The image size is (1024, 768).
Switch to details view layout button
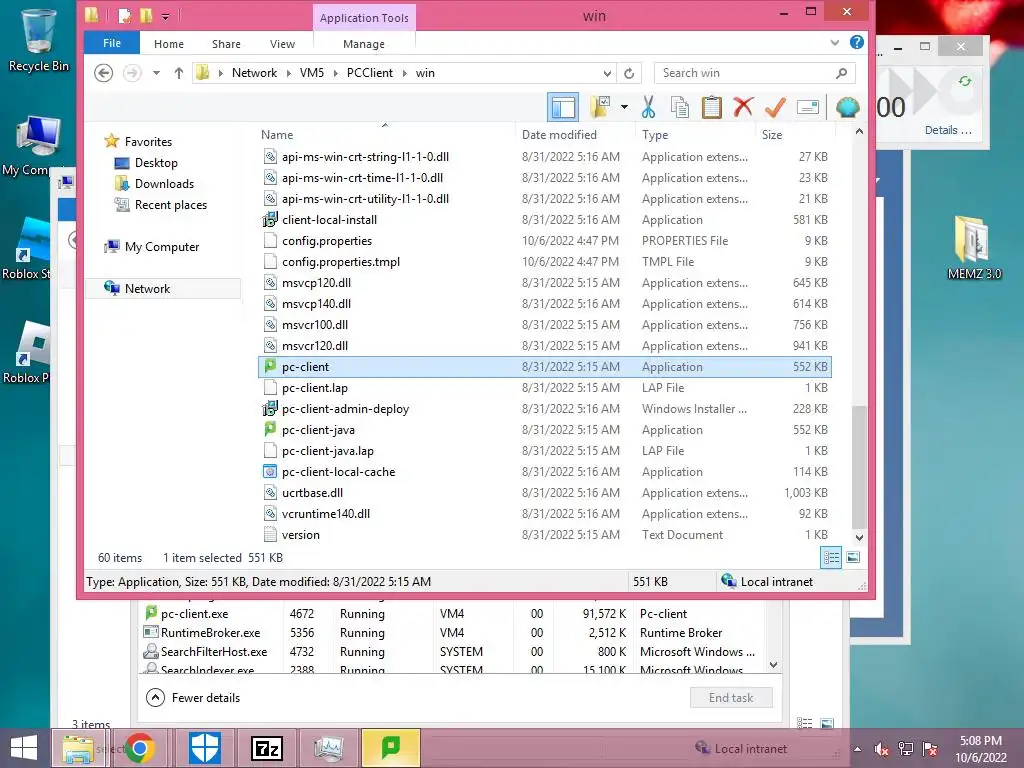831,558
